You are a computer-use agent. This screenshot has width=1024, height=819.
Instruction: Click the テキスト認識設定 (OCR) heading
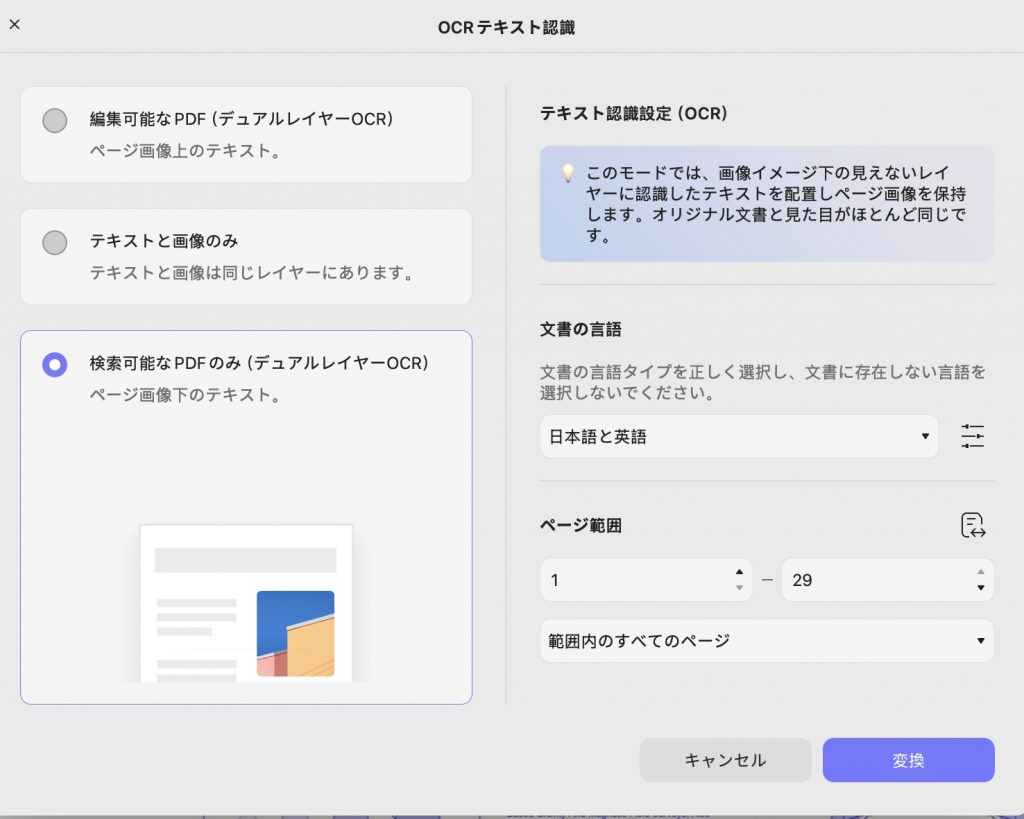(633, 114)
